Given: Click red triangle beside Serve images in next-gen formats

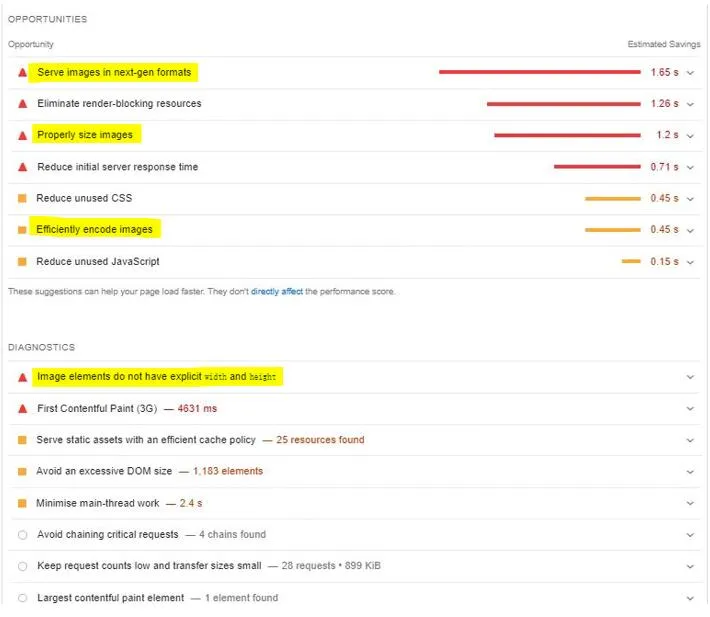Looking at the screenshot, I should tap(22, 72).
